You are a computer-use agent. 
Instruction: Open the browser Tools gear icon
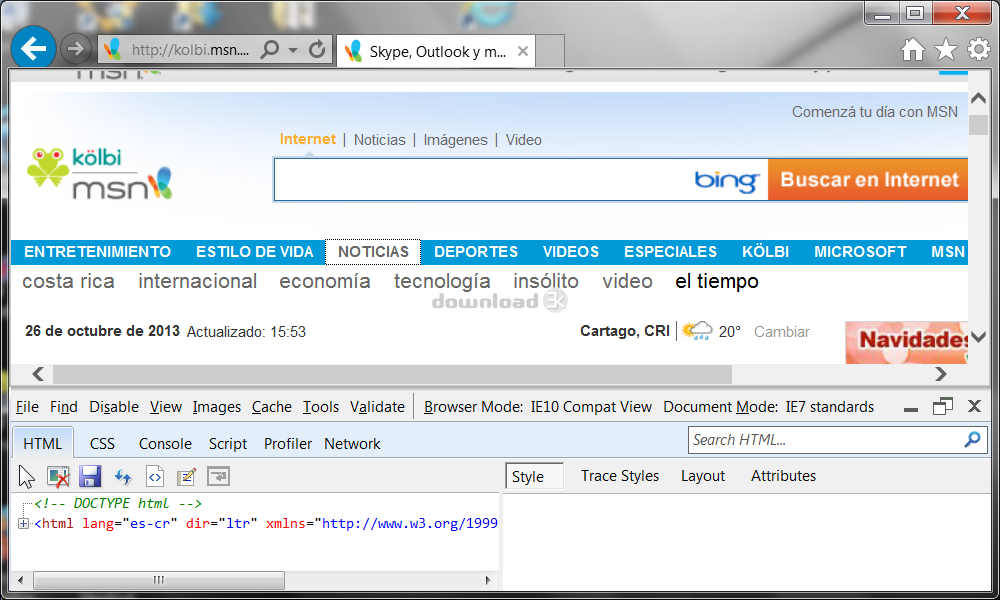click(979, 49)
